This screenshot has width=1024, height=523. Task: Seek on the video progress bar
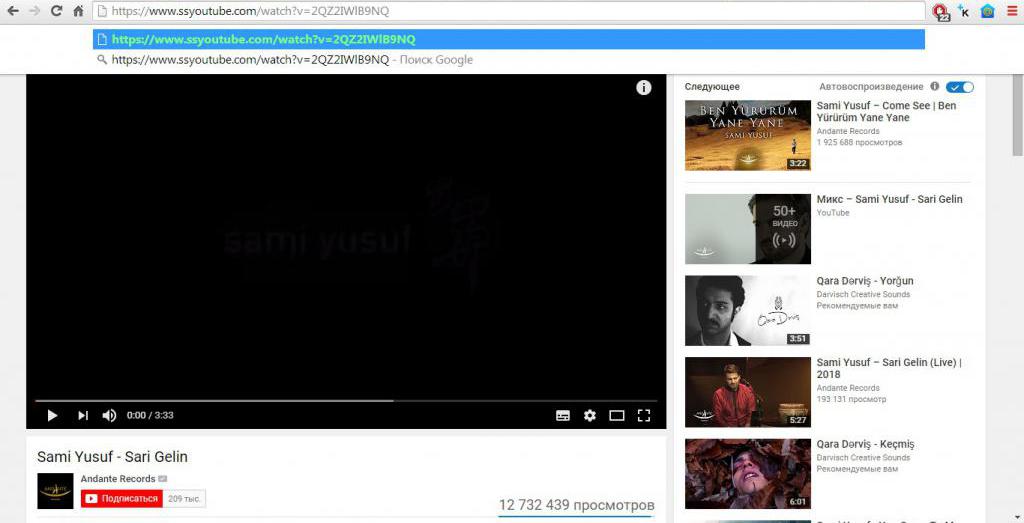point(346,400)
